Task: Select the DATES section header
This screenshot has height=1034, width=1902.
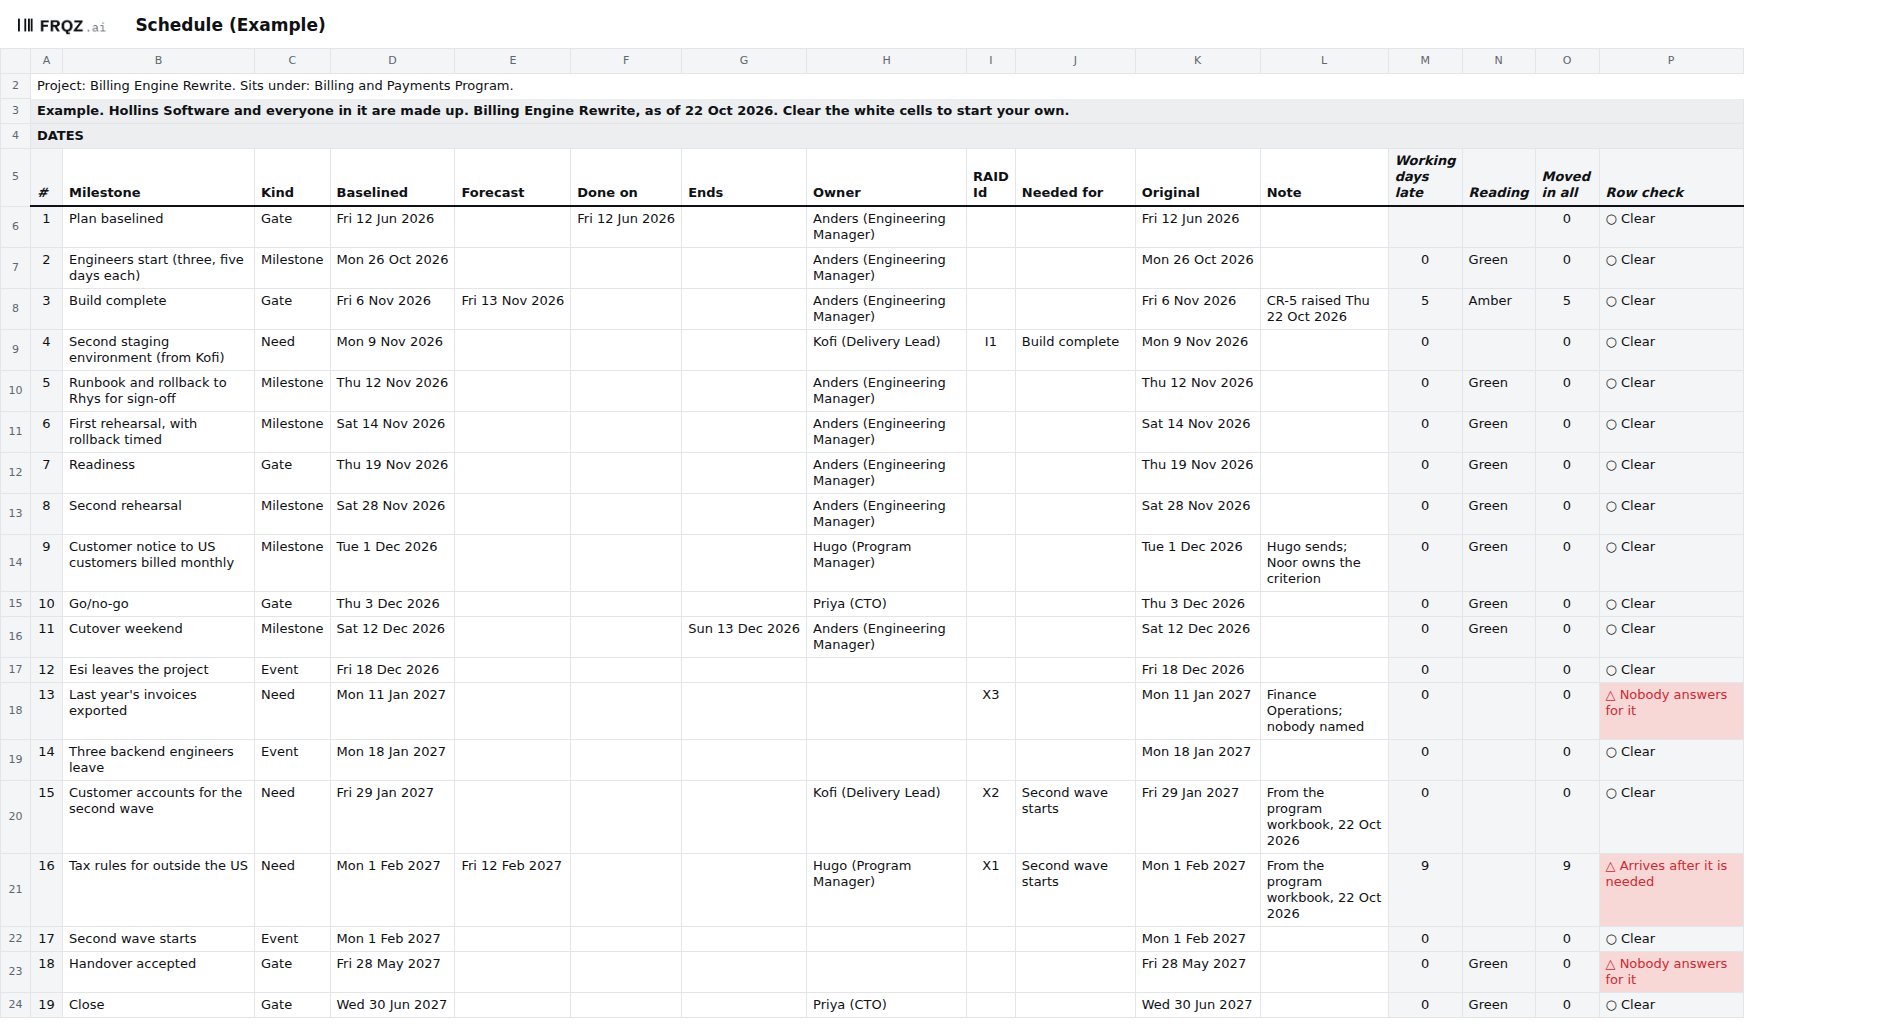Action: coord(887,136)
